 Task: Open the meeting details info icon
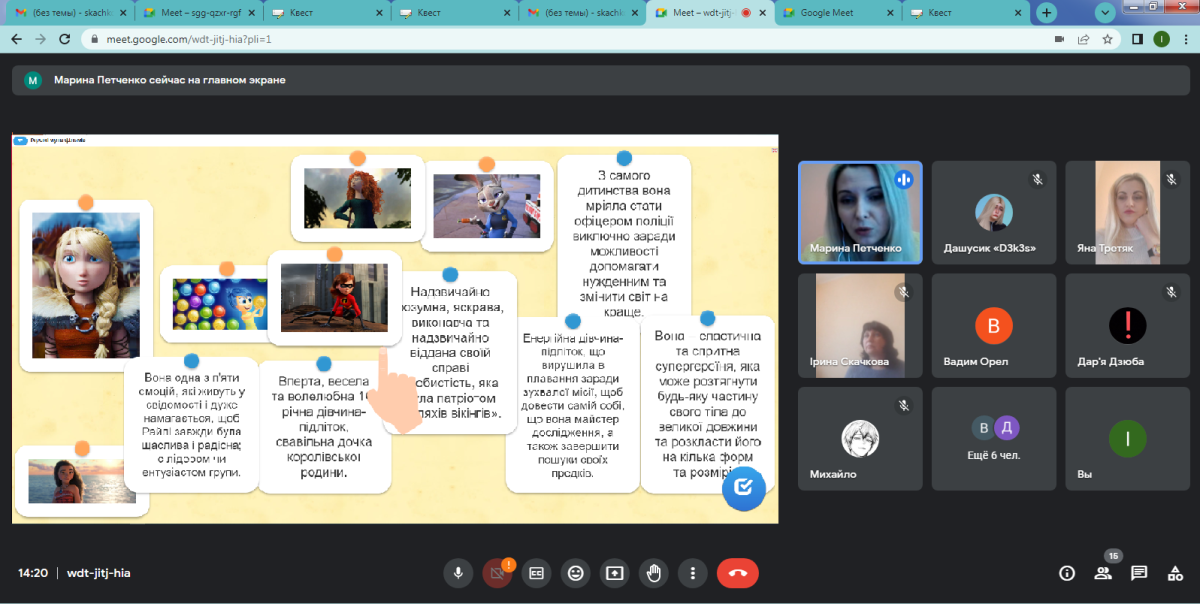(x=1067, y=573)
